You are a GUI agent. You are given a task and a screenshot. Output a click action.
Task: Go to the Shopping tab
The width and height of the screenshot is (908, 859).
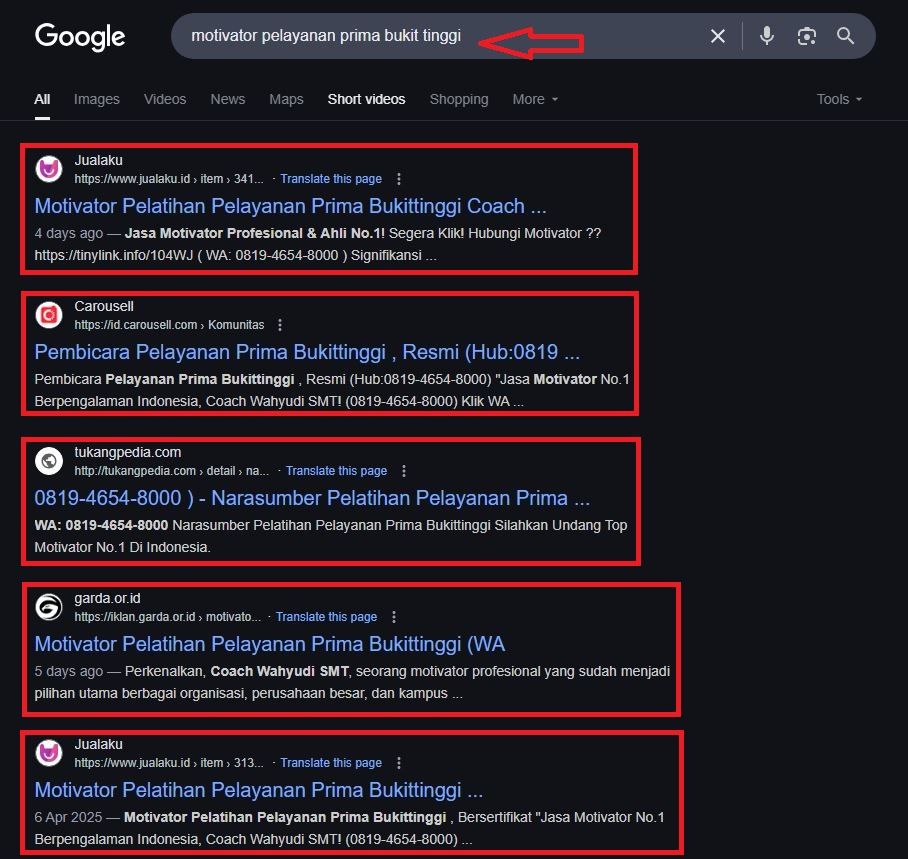click(459, 99)
